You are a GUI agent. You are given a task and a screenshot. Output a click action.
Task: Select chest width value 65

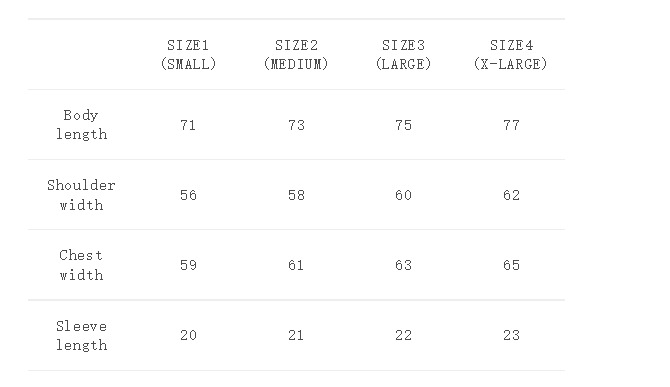(511, 265)
